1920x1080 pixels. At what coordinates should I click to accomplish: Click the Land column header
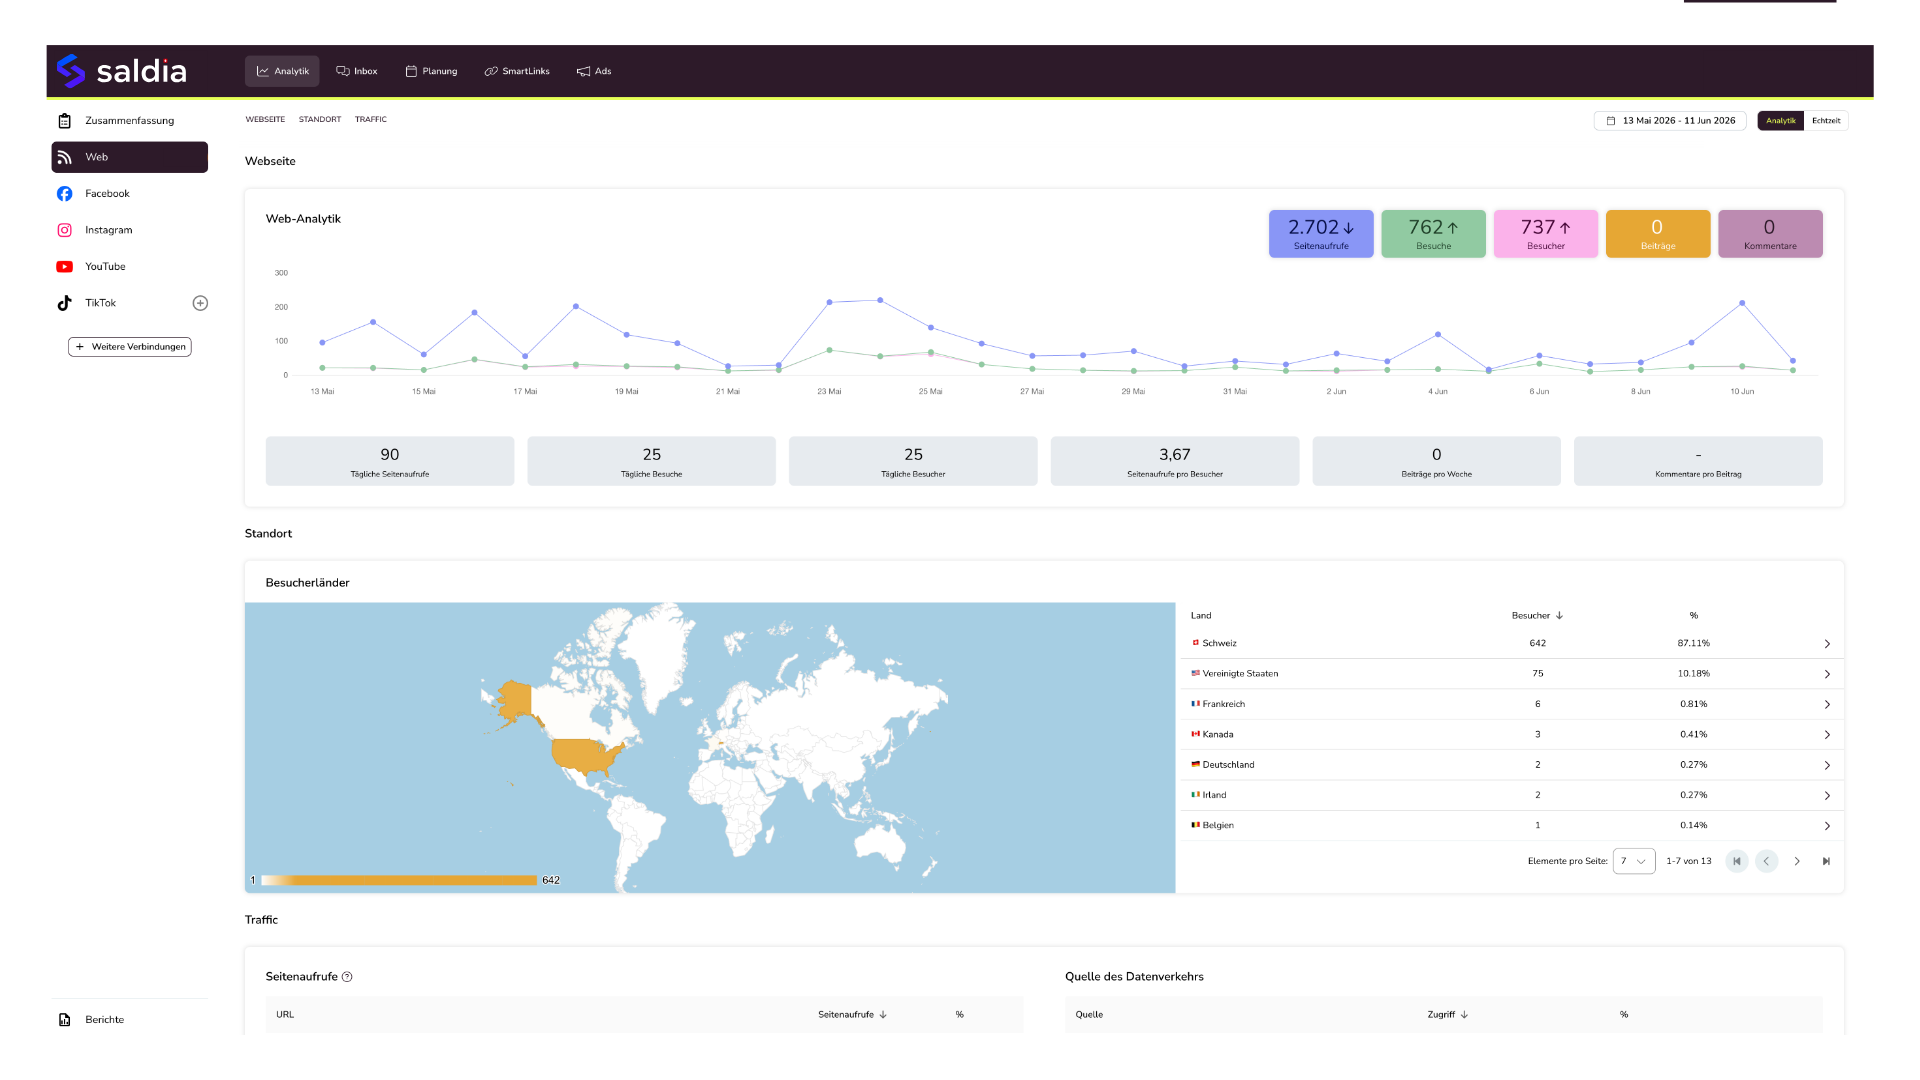(1201, 616)
